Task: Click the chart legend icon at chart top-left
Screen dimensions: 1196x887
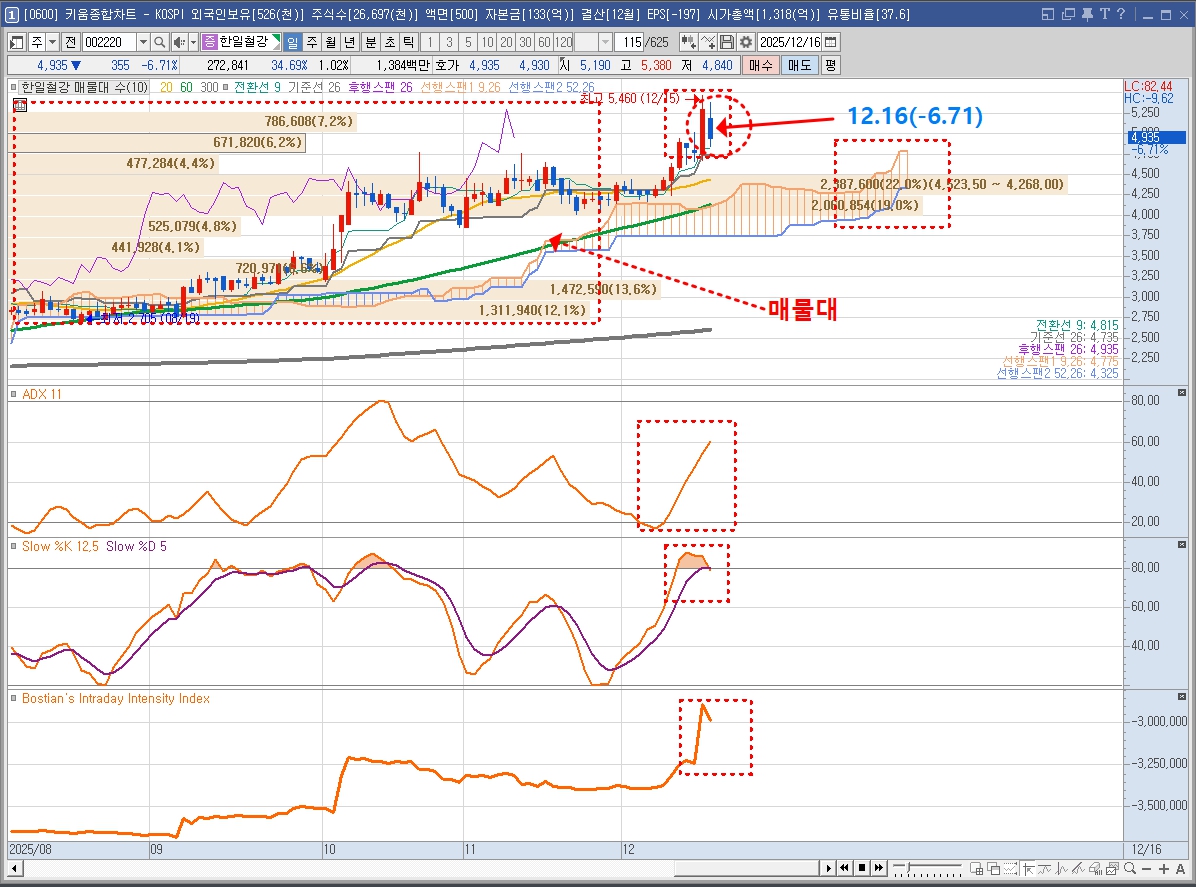Action: [x=20, y=105]
